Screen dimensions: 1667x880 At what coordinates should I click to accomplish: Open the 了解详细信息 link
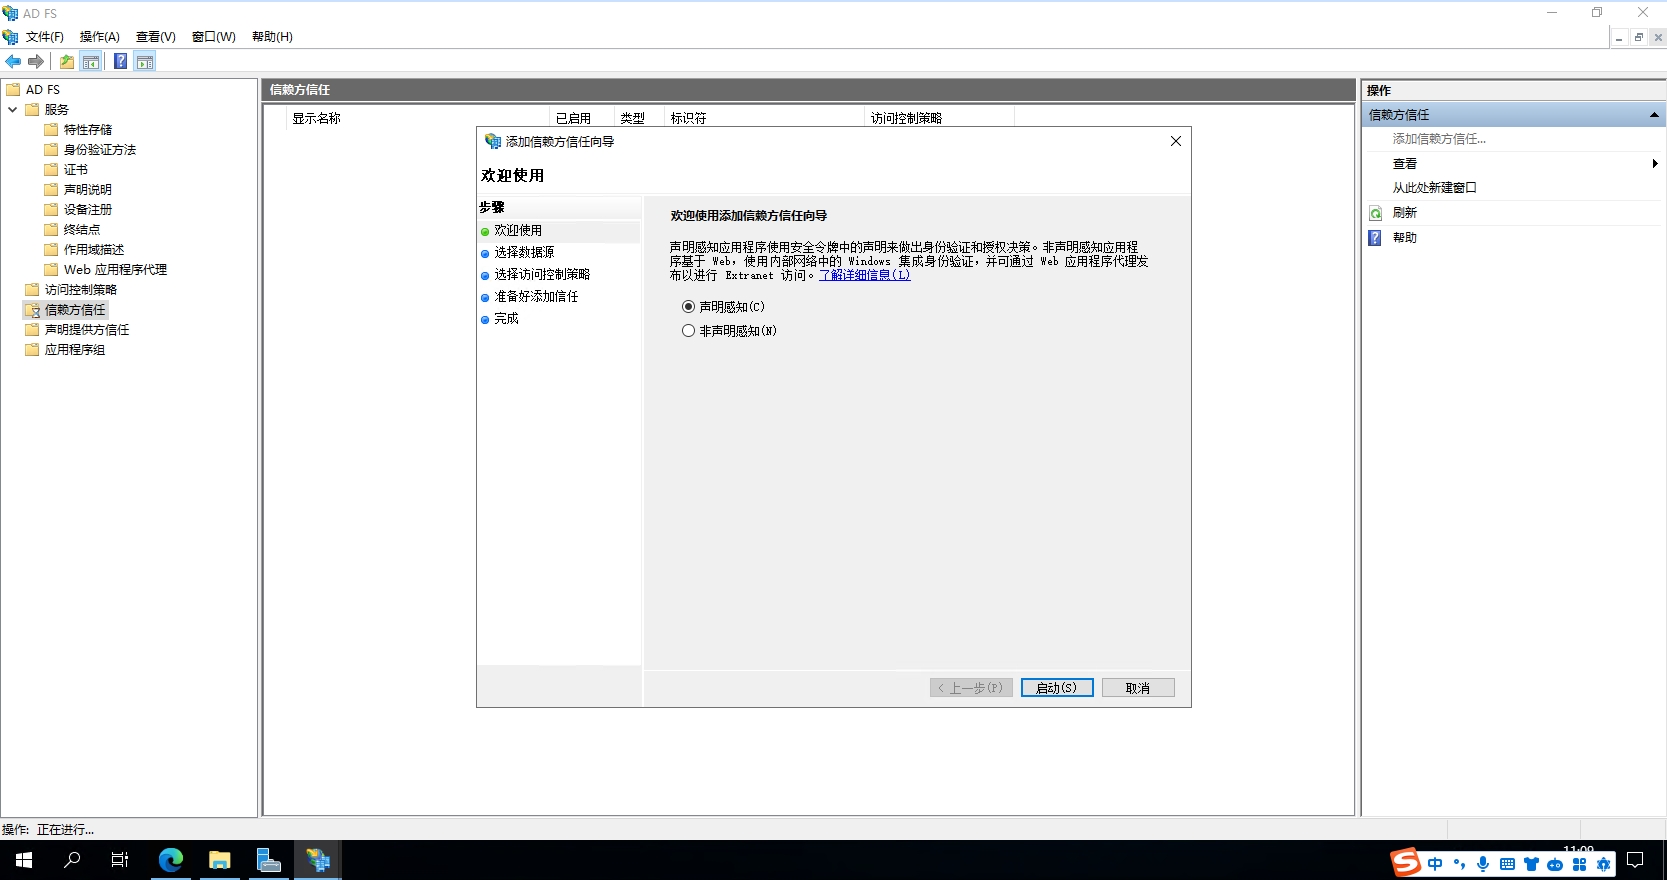[864, 275]
